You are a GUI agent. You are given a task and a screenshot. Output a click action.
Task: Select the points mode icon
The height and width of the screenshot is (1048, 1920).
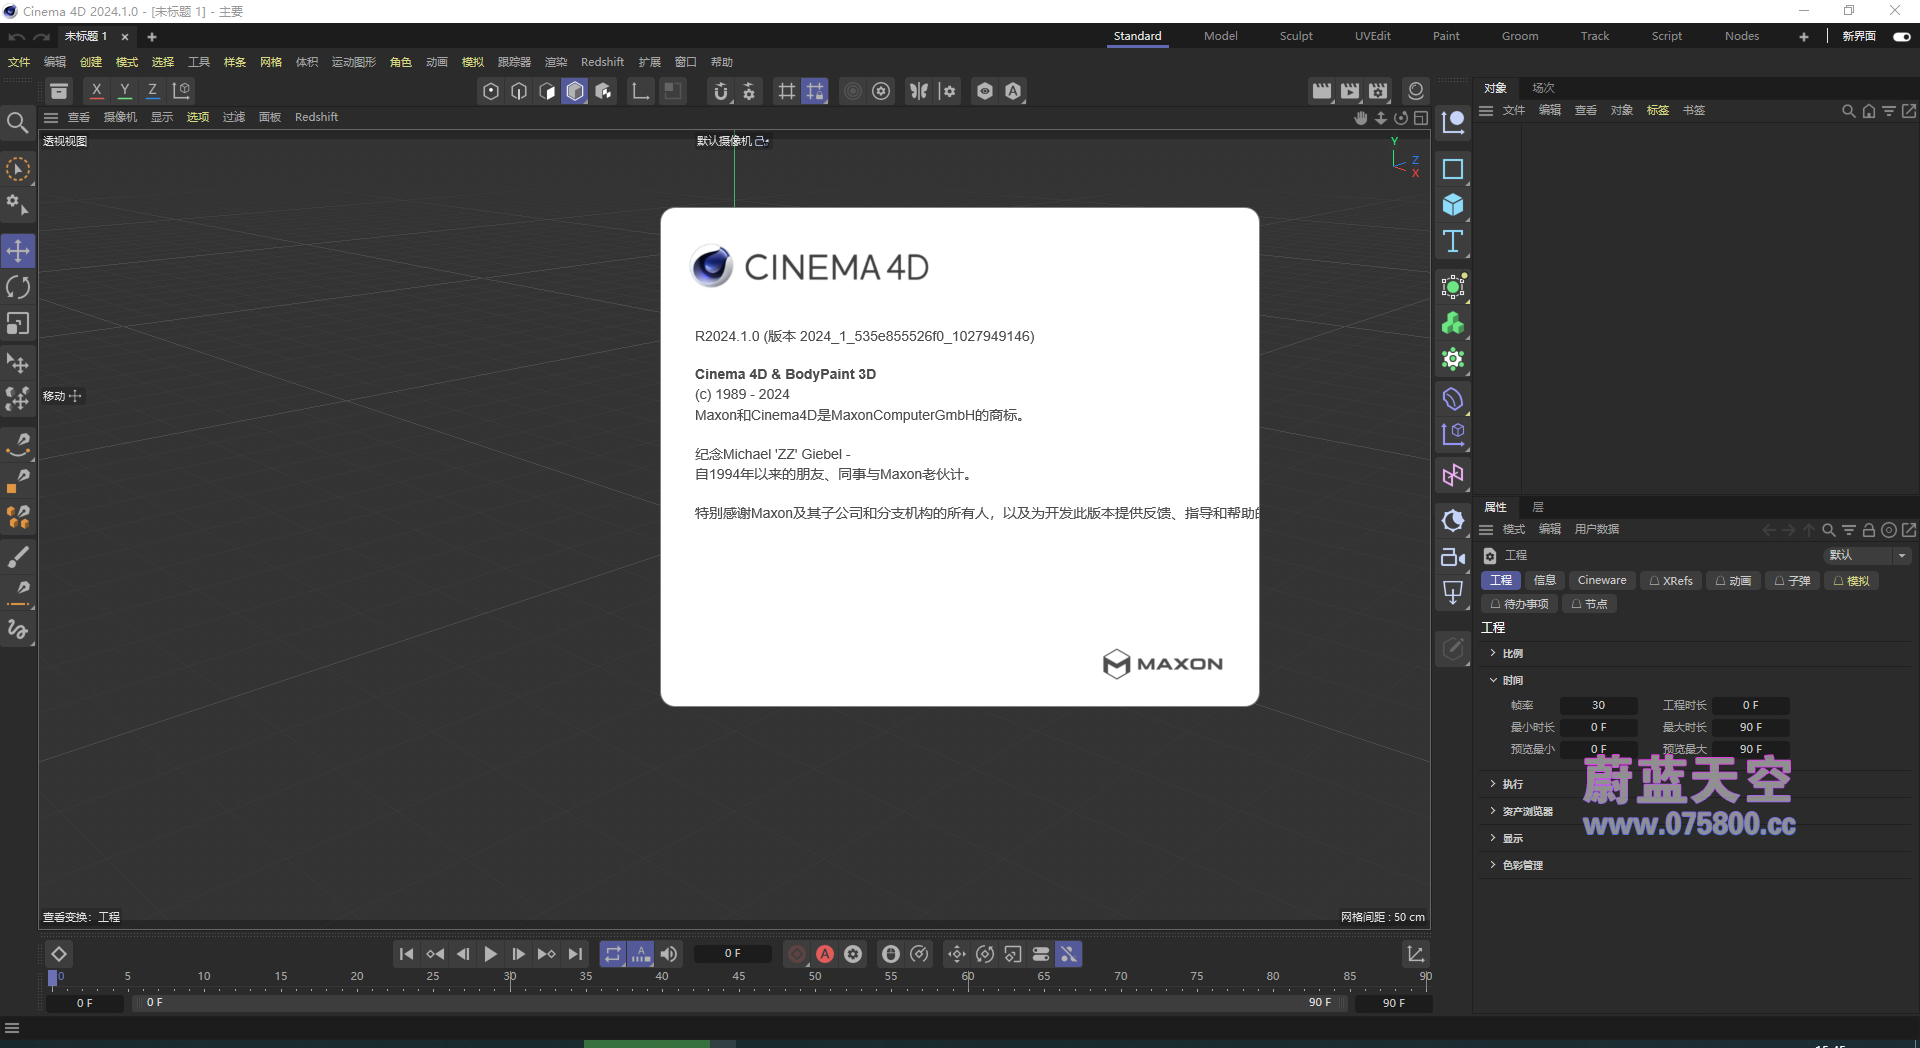(x=491, y=91)
